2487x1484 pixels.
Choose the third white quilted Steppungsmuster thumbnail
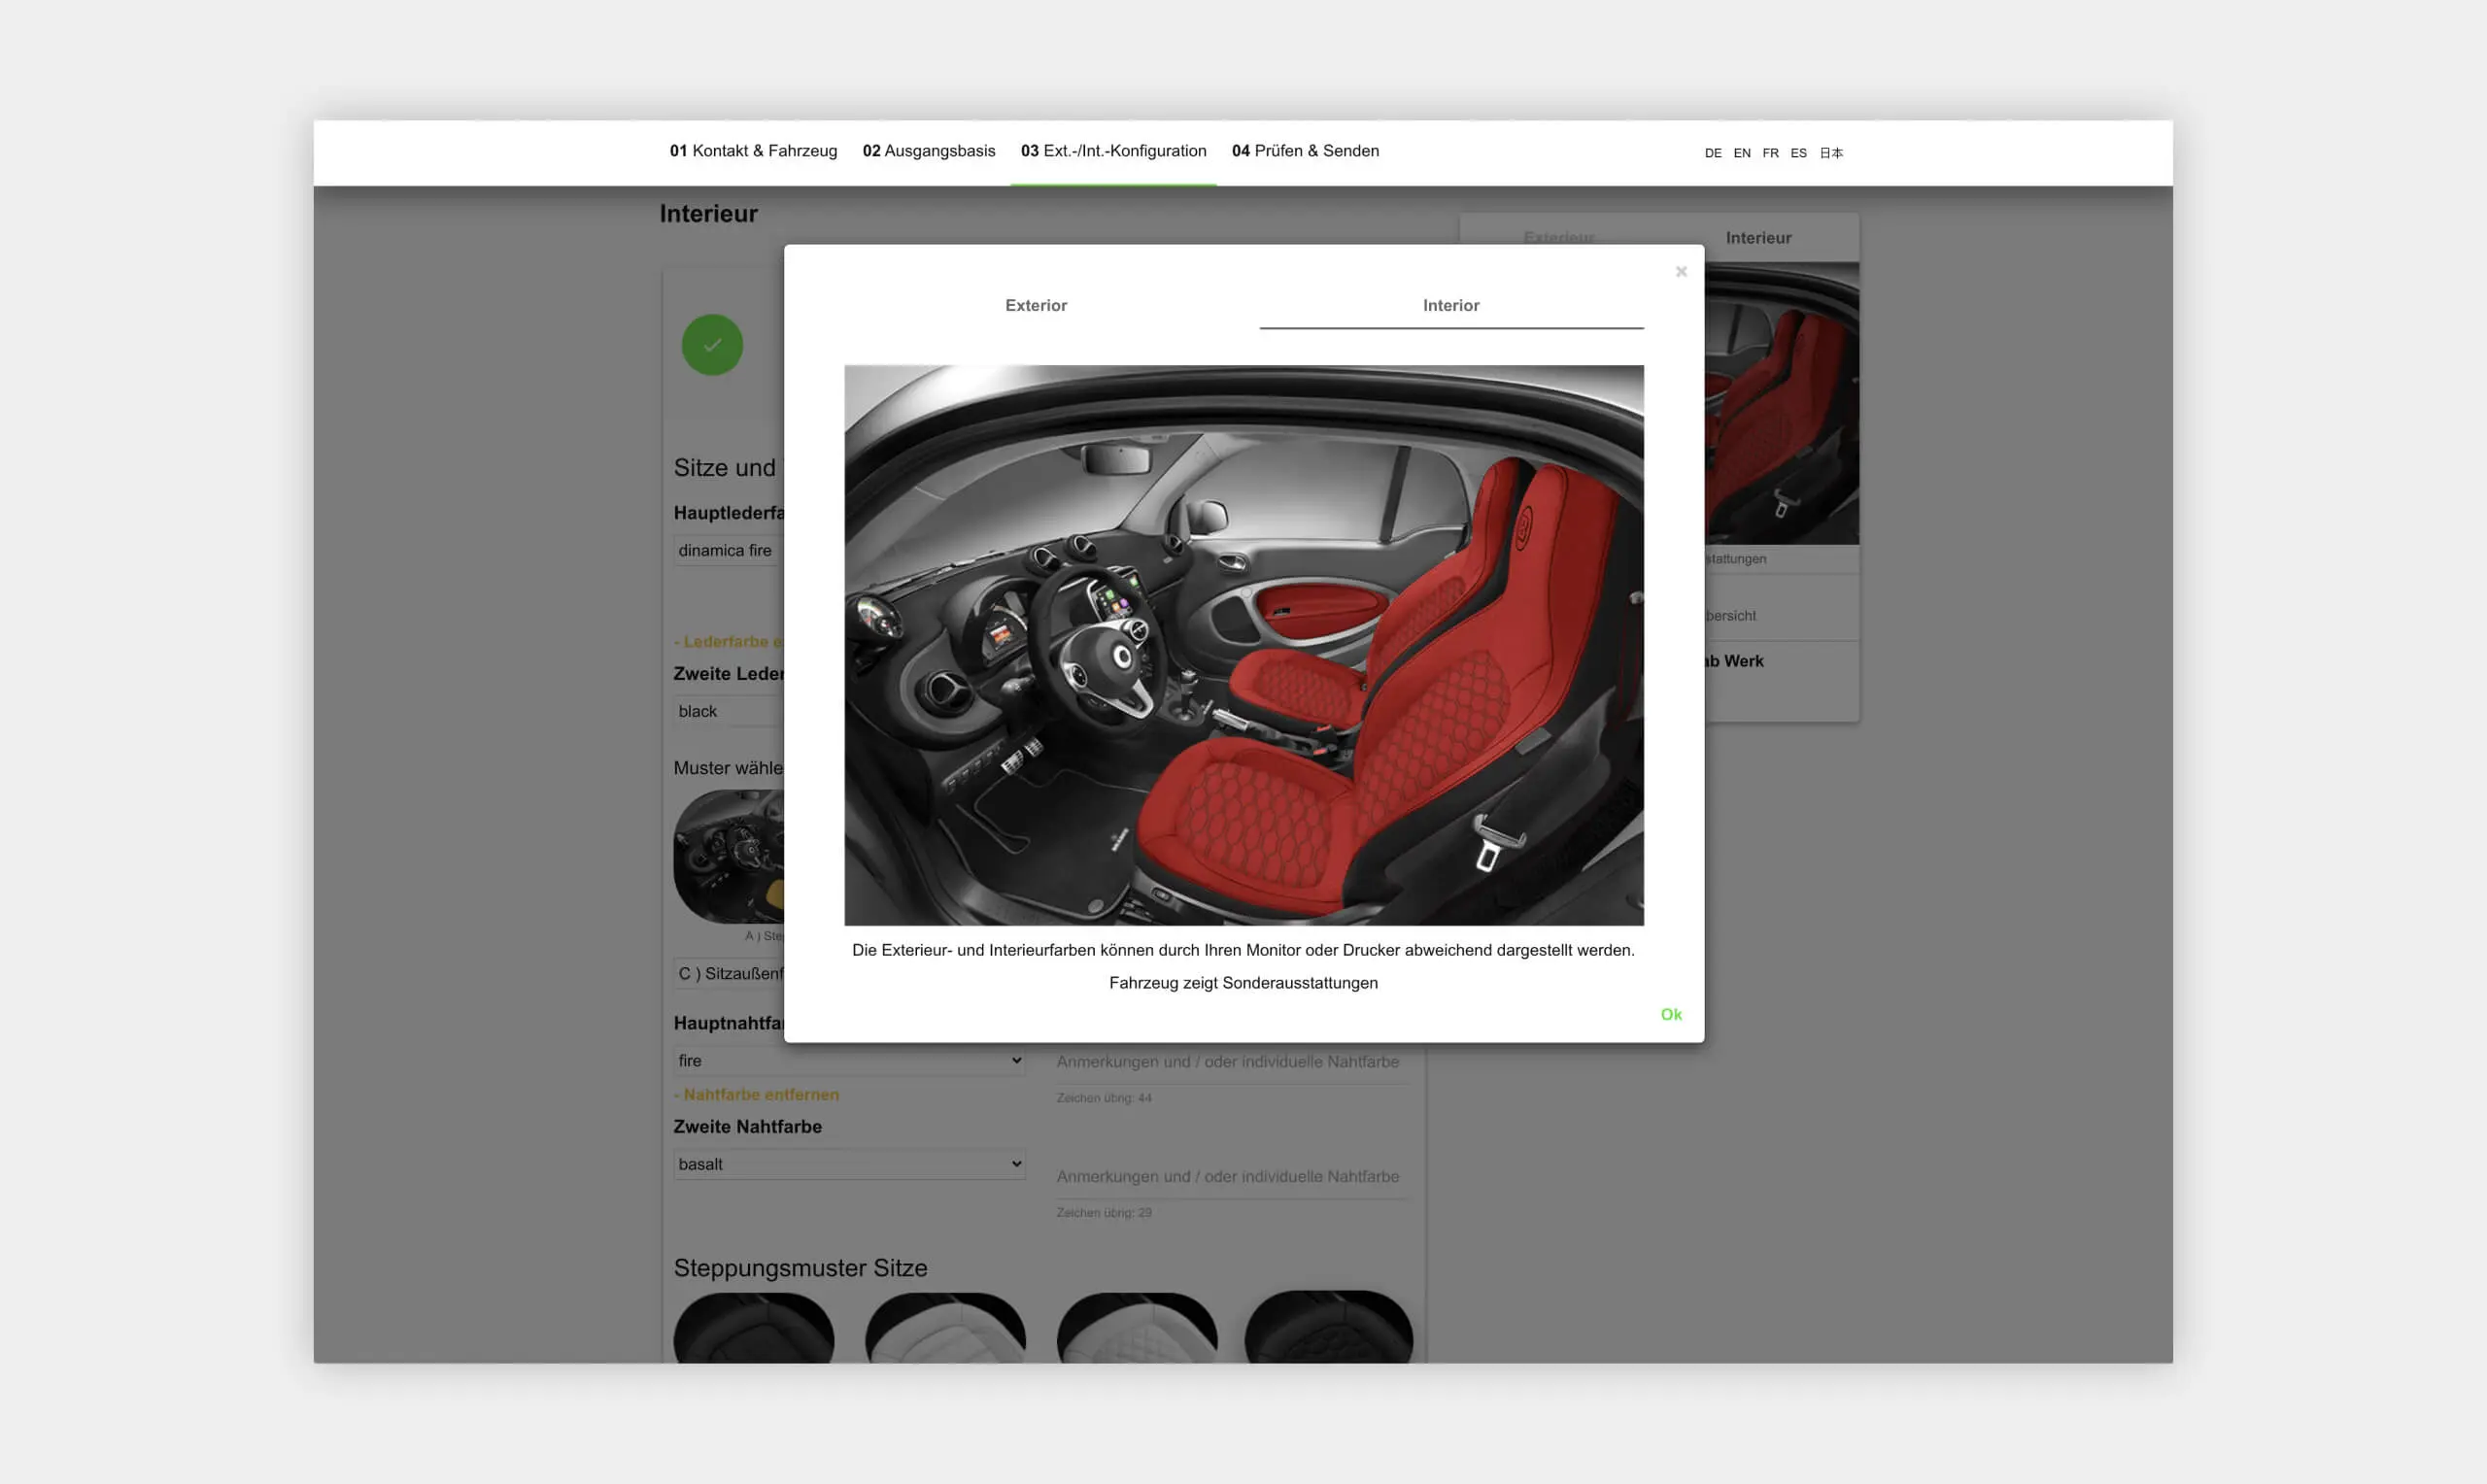click(1137, 1329)
